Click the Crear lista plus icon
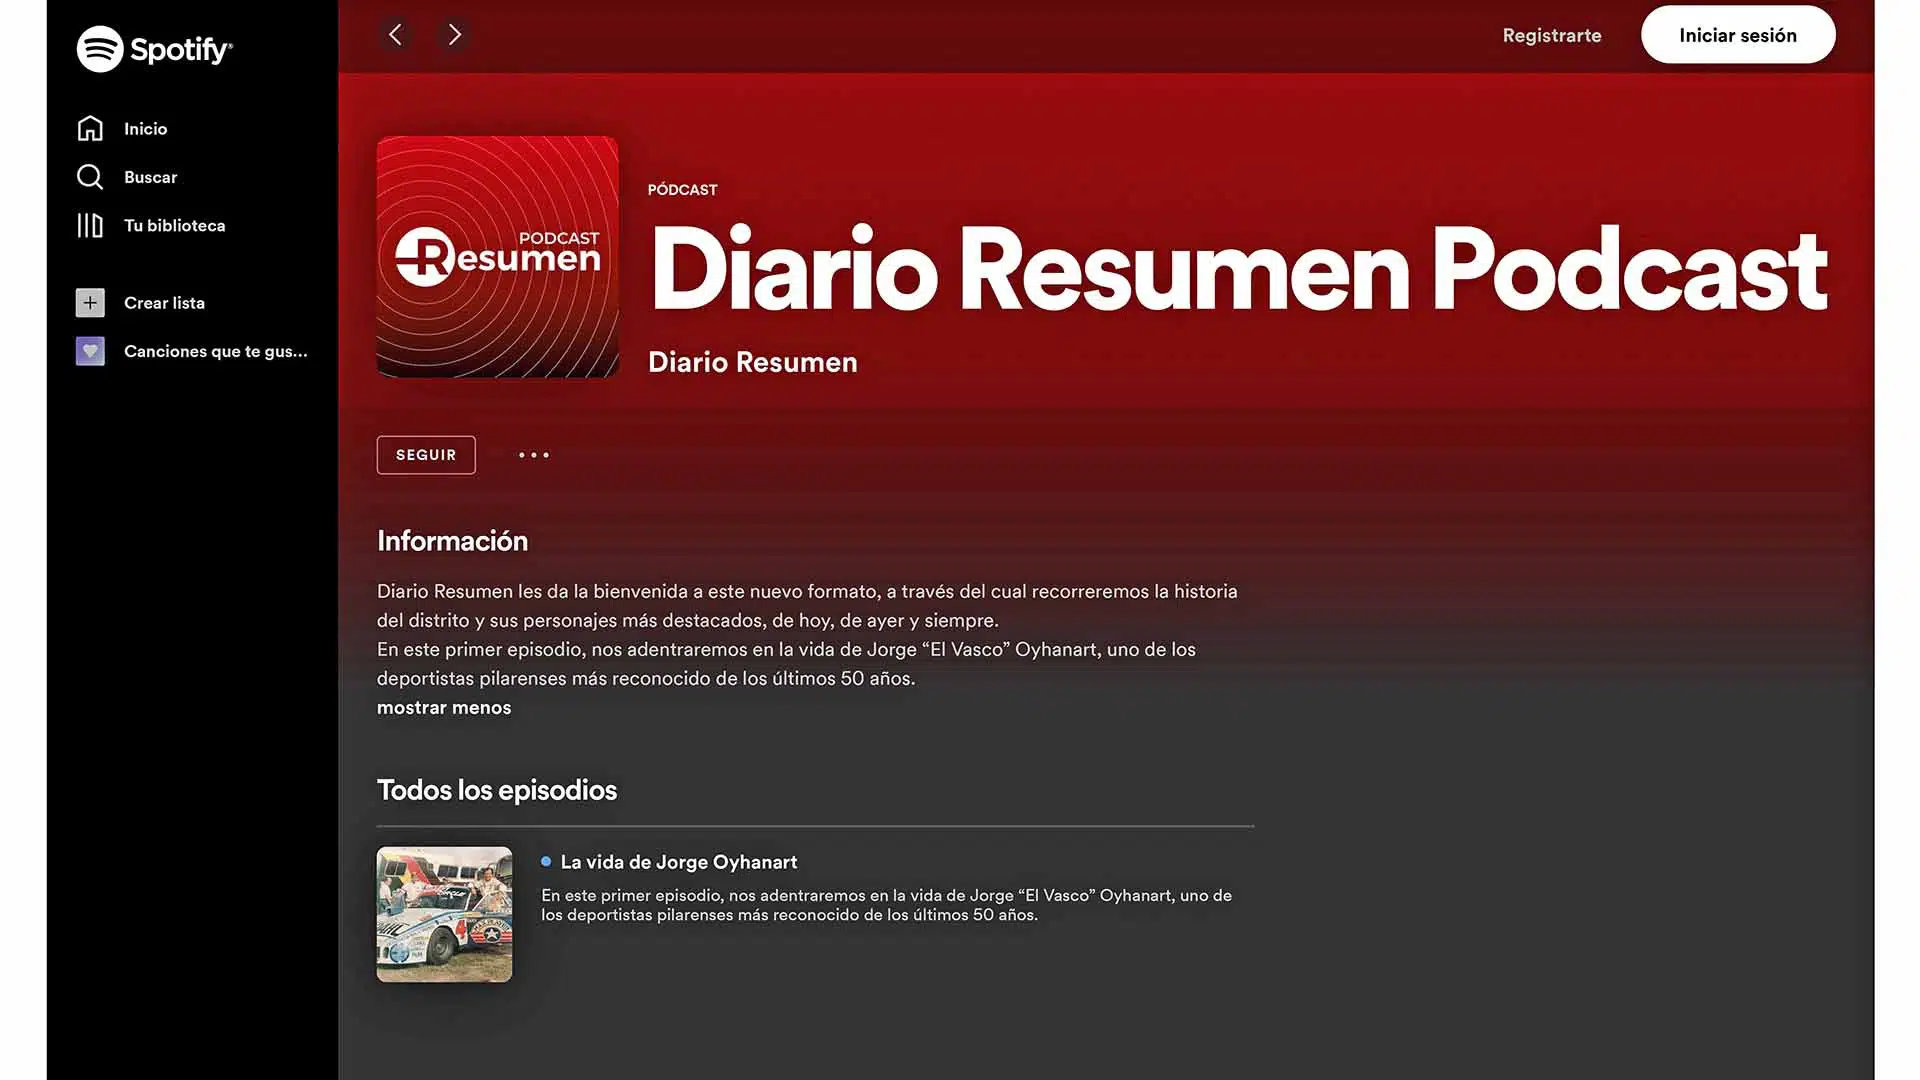Viewport: 1920px width, 1080px height. pyautogui.click(x=90, y=302)
